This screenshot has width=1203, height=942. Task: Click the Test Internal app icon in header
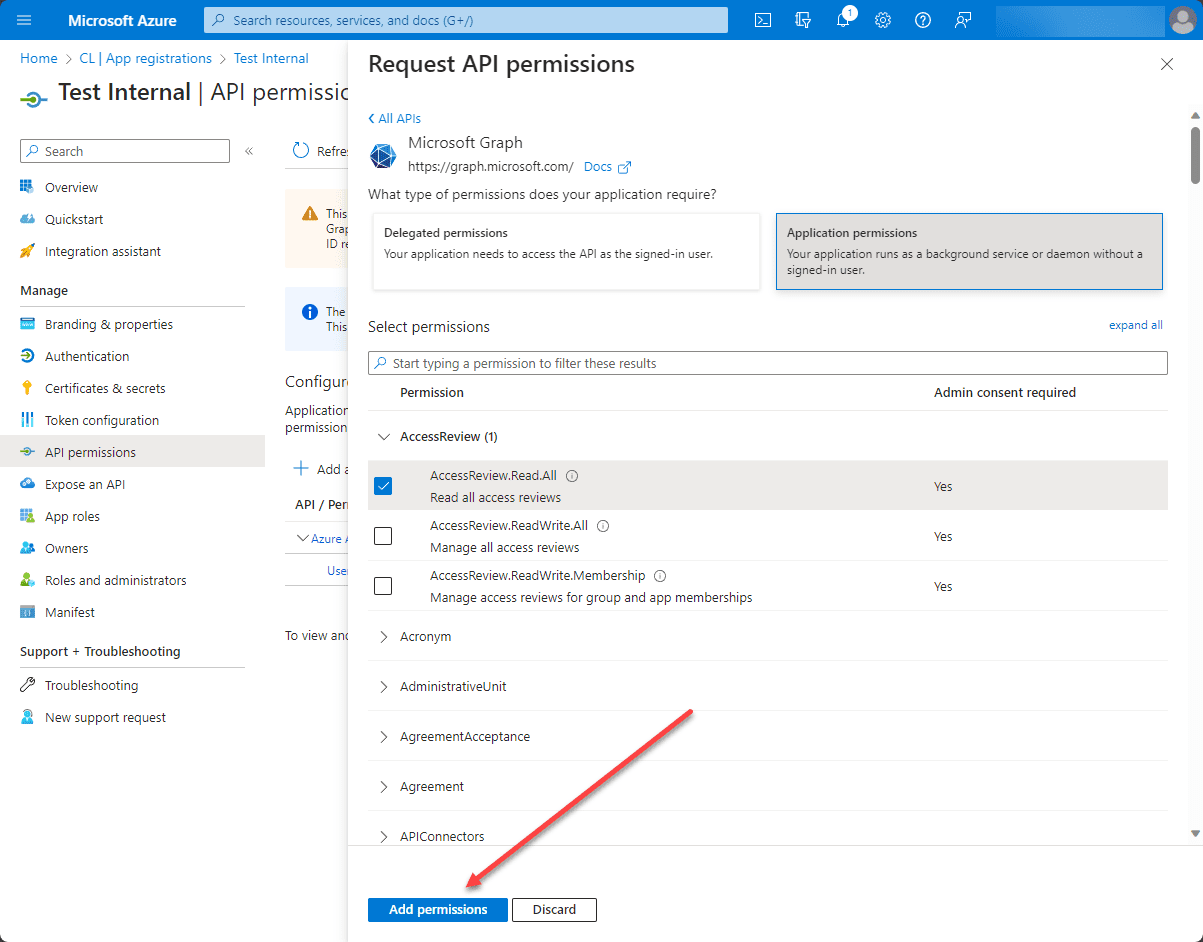(34, 99)
